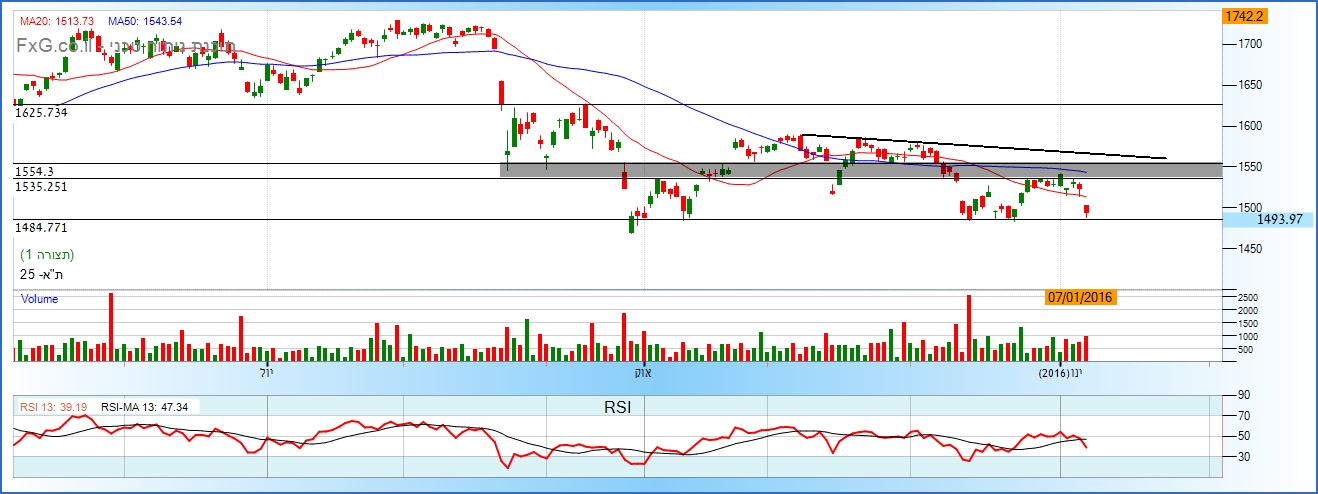
Task: Click the 2500 volume axis value
Action: point(1248,298)
